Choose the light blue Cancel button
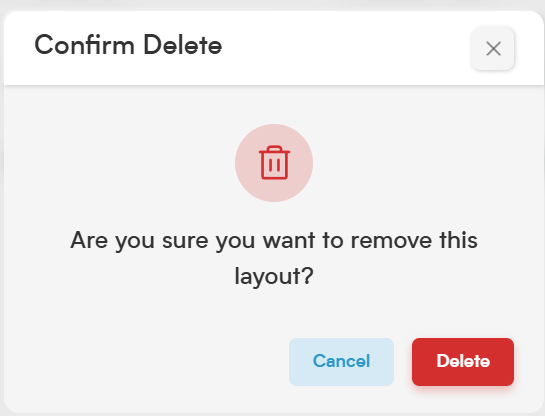Screen dimensions: 545x416 point(341,361)
